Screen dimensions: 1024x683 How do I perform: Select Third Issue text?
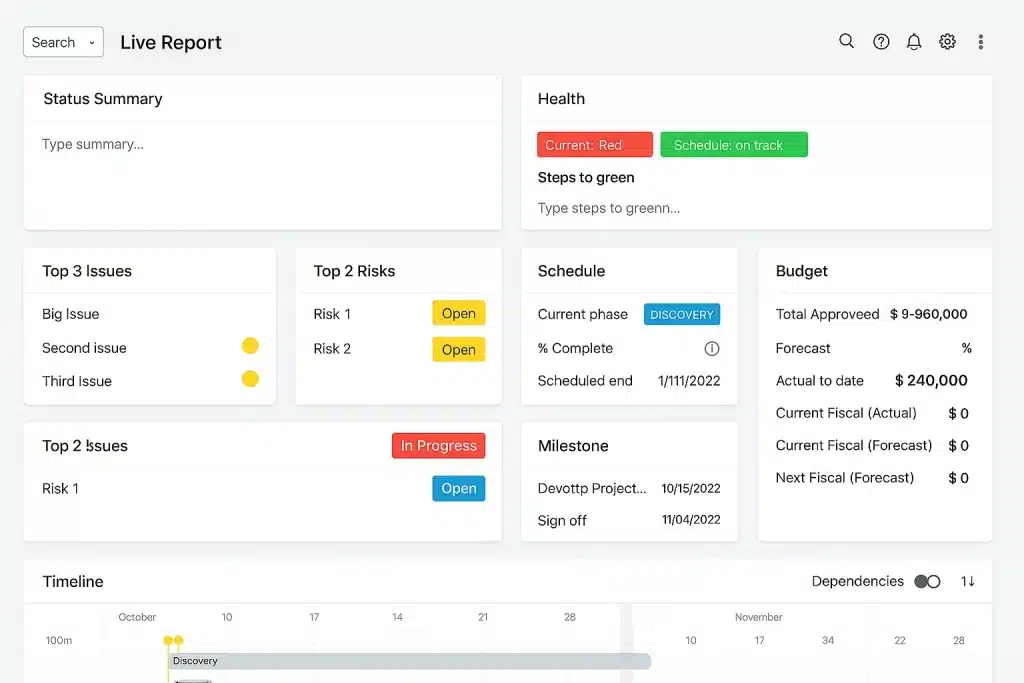pyautogui.click(x=77, y=381)
